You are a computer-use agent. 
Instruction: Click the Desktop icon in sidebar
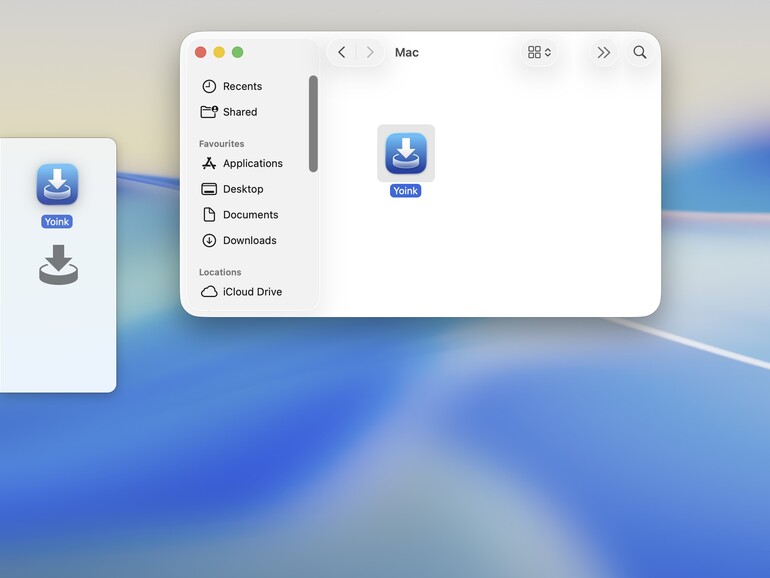tap(209, 189)
